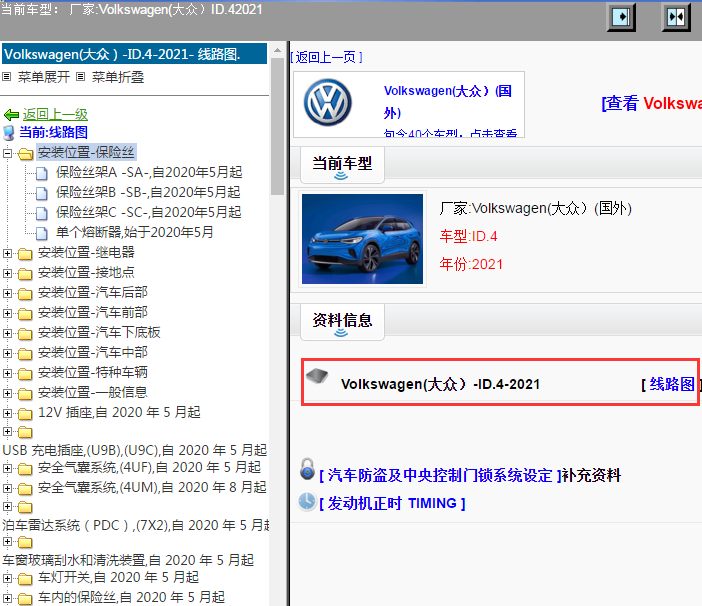Select 泊车雷达系统（PDC）,(7X2) entry

coord(135,525)
